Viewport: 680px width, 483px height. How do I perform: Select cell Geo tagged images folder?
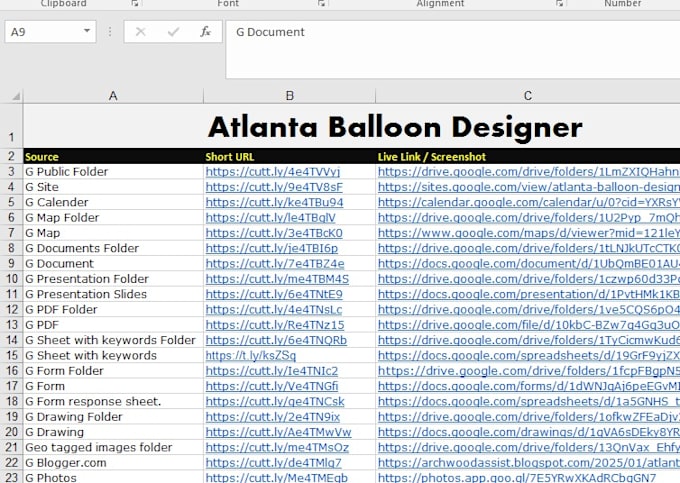pyautogui.click(x=113, y=447)
